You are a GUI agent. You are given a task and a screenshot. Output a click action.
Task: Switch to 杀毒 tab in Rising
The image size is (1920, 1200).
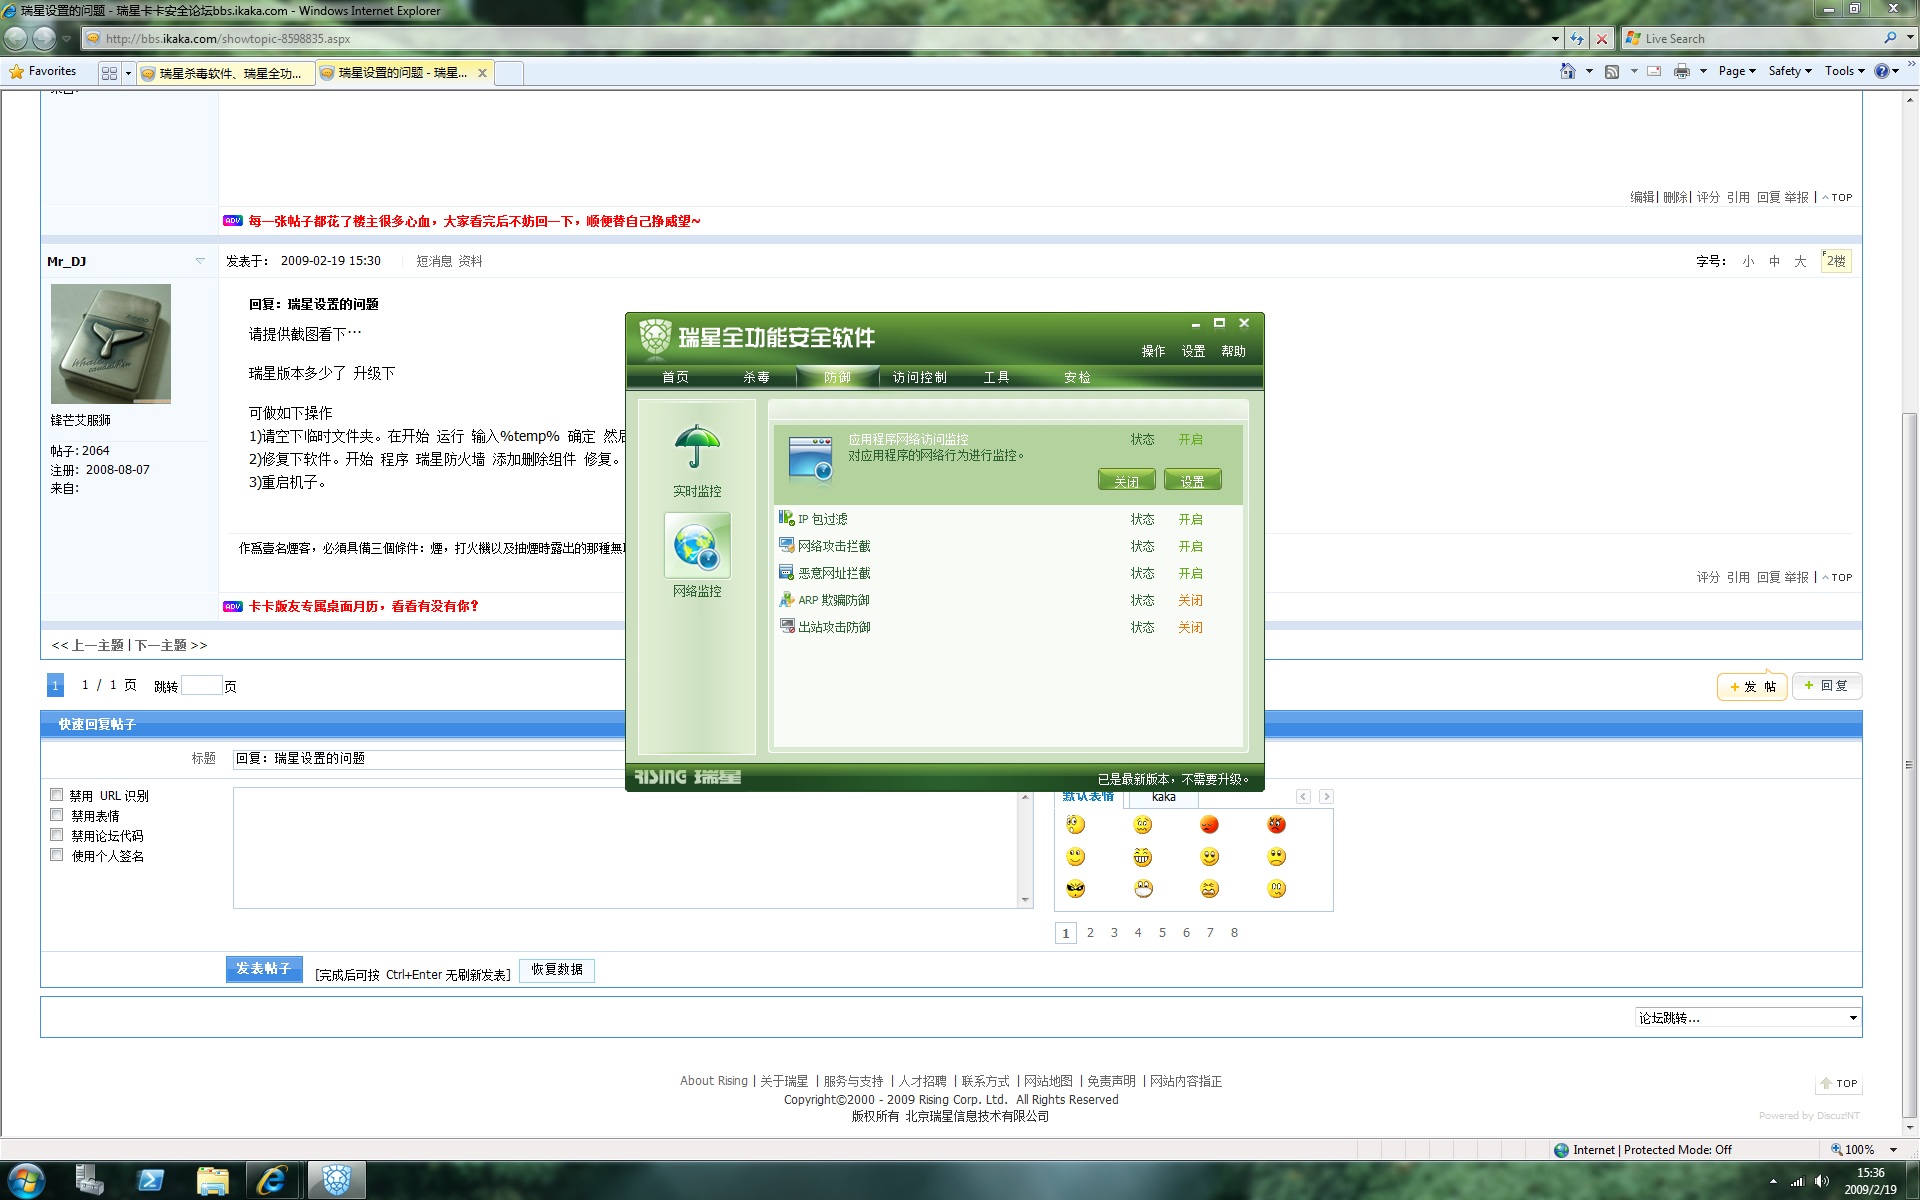[756, 377]
